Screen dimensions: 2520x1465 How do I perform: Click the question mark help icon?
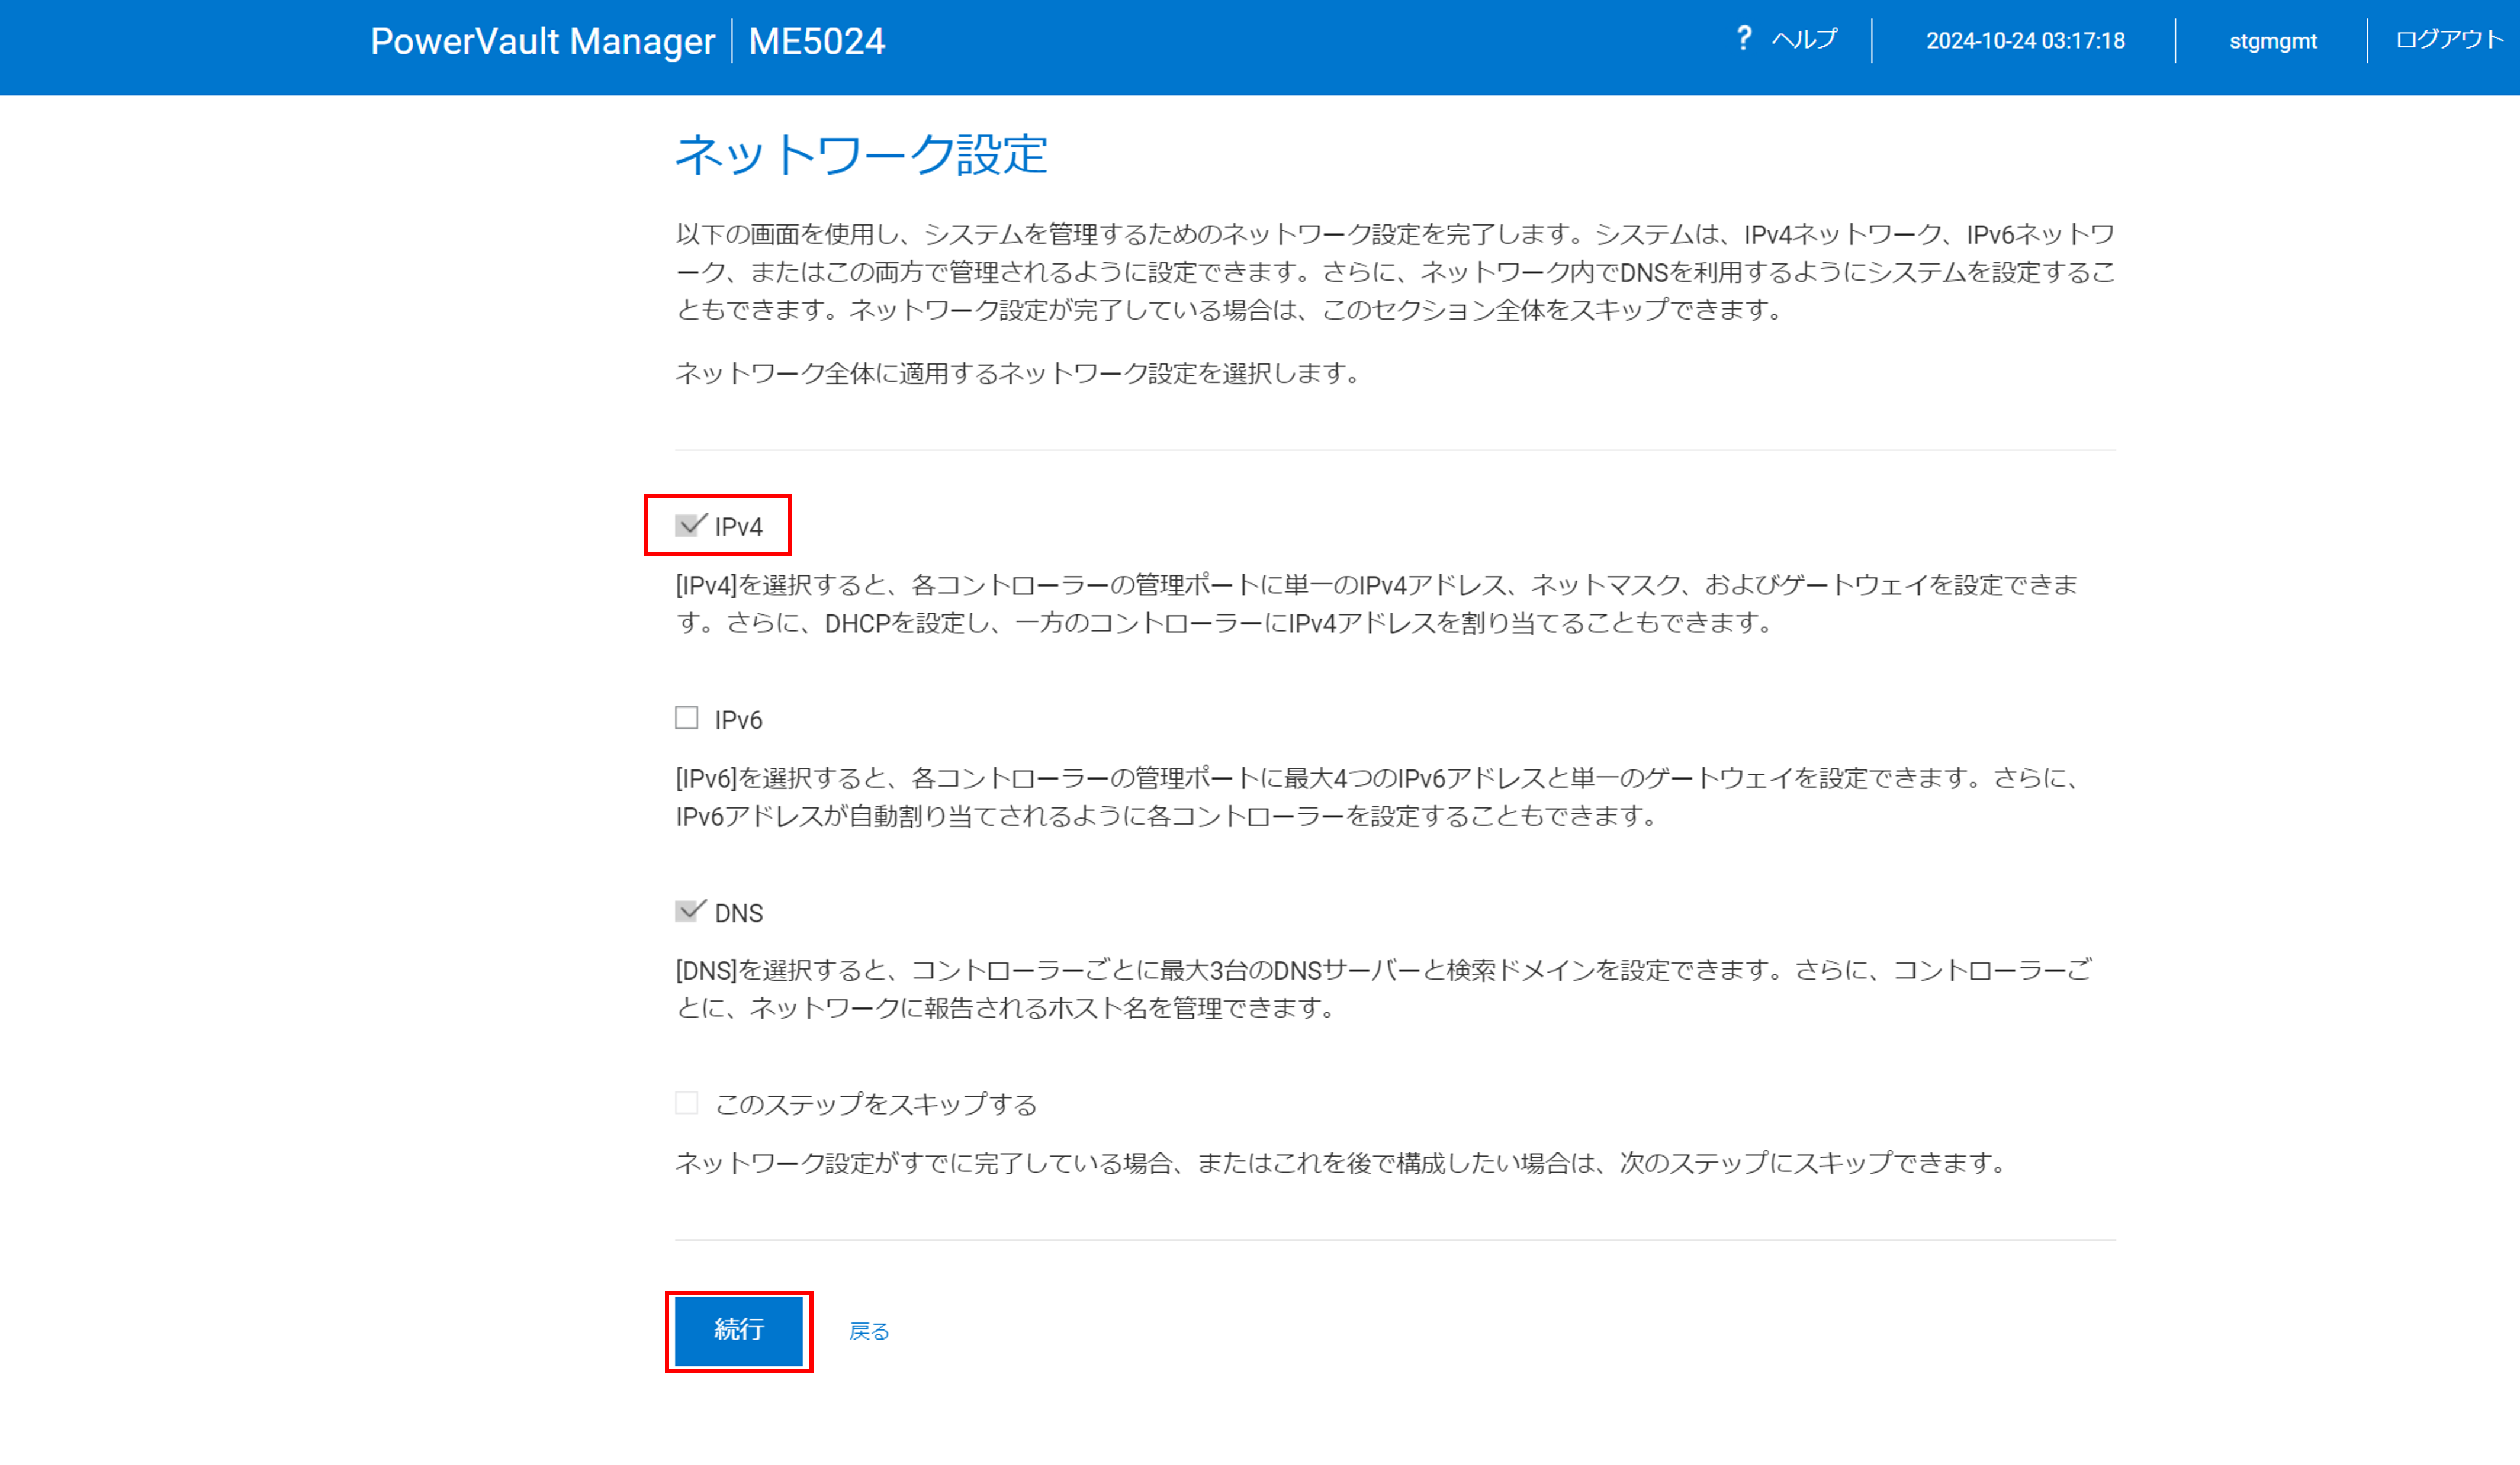(x=1743, y=39)
